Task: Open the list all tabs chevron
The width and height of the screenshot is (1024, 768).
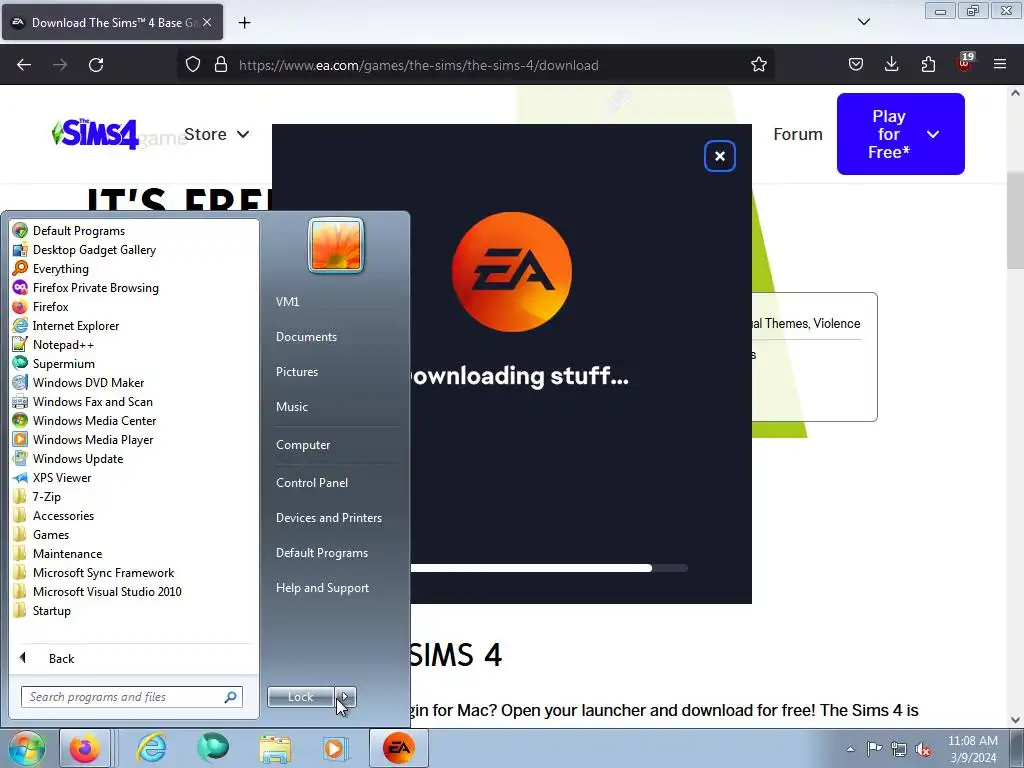Action: [863, 22]
